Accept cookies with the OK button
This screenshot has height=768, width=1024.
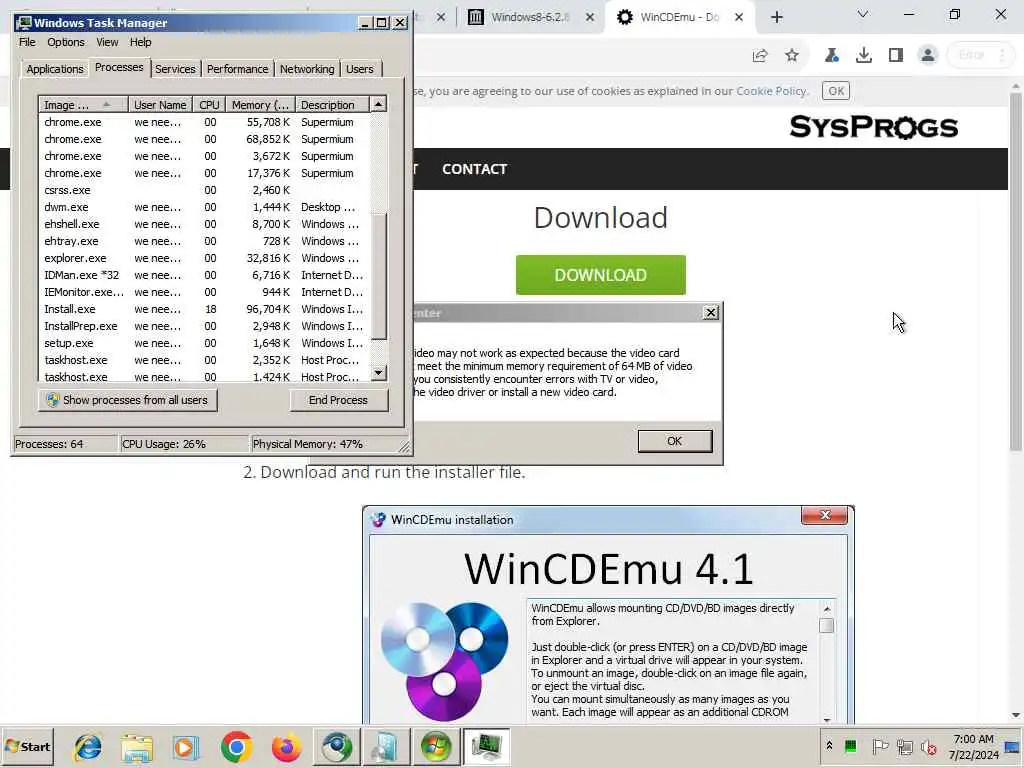coord(836,91)
